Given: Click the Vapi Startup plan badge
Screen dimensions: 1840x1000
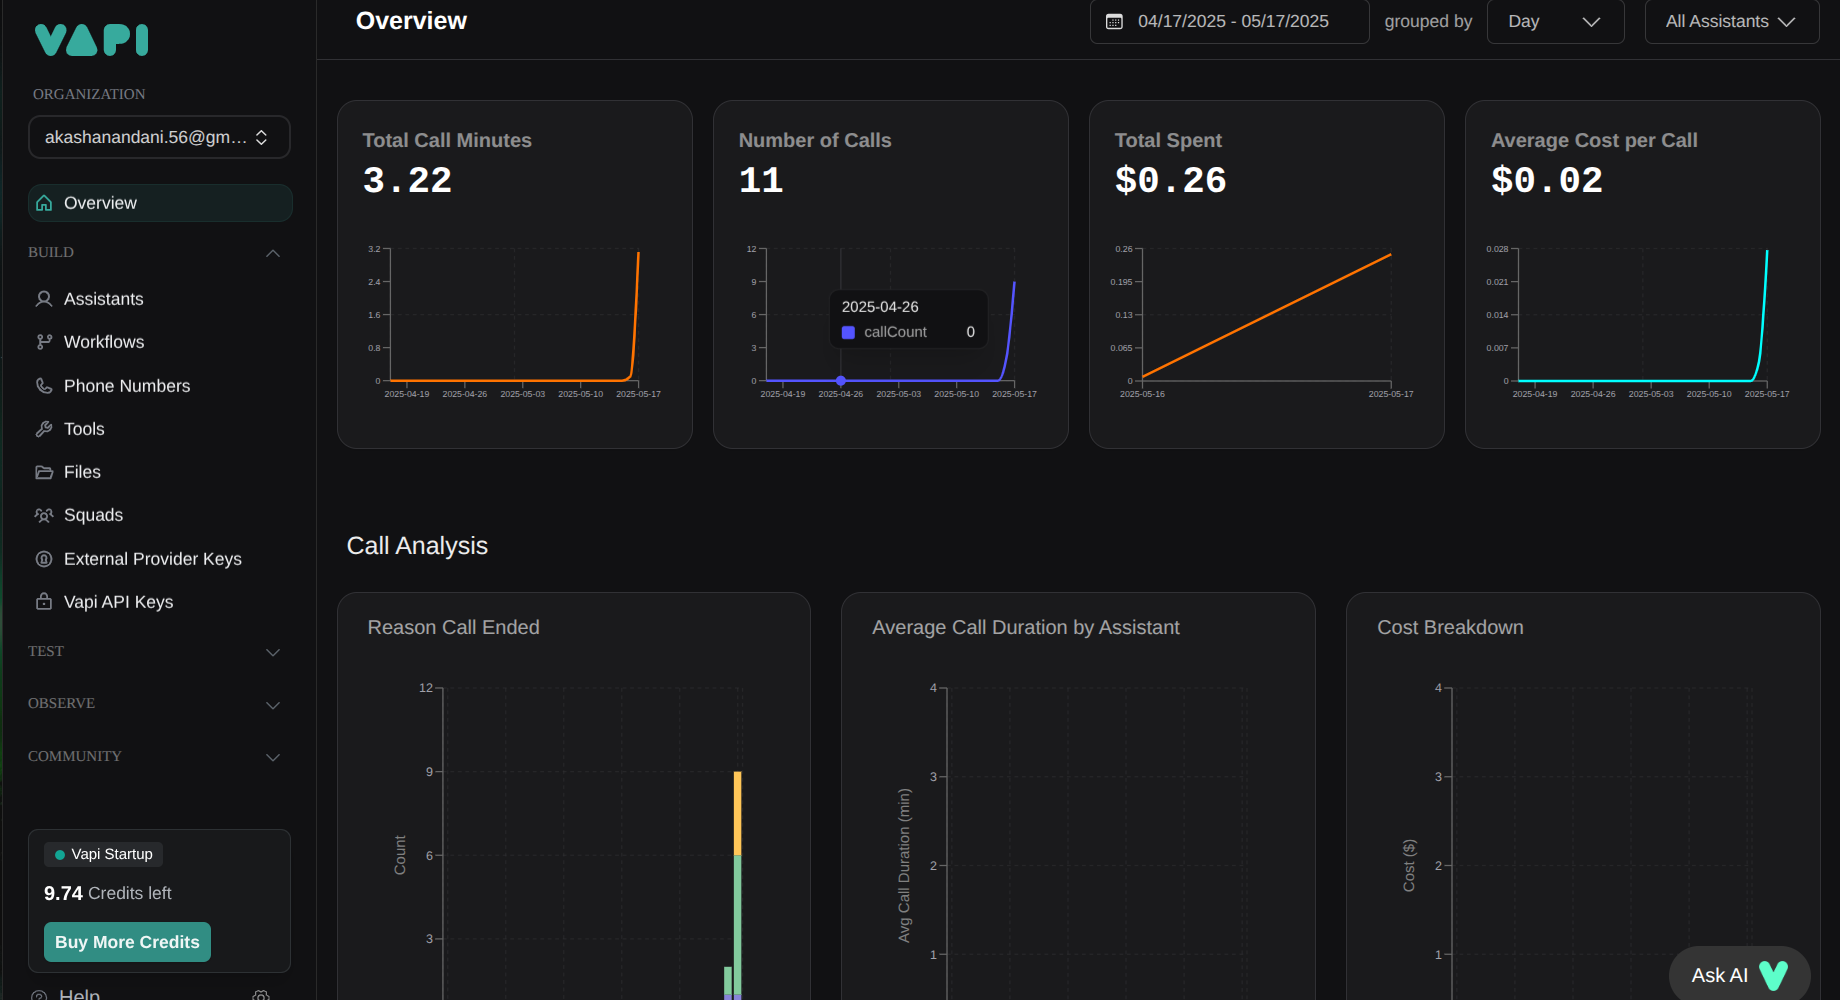Looking at the screenshot, I should click(104, 855).
